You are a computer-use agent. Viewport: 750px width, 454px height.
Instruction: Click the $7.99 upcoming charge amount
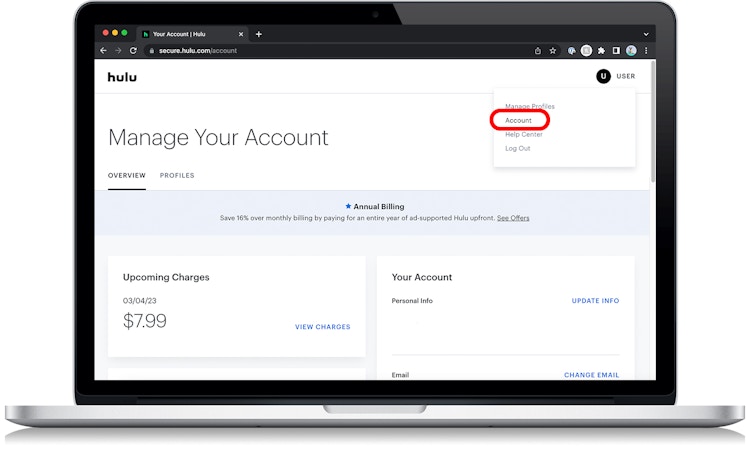(x=144, y=321)
